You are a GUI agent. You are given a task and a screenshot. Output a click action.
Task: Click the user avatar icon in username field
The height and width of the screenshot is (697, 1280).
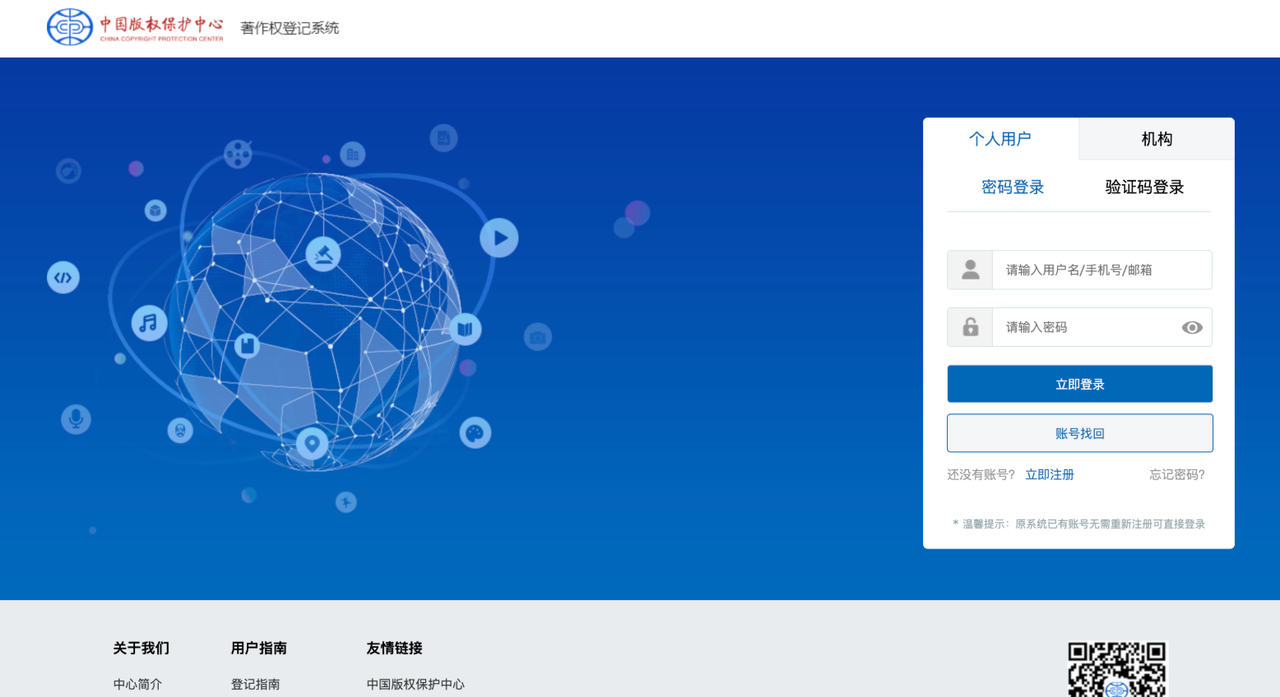pos(970,270)
